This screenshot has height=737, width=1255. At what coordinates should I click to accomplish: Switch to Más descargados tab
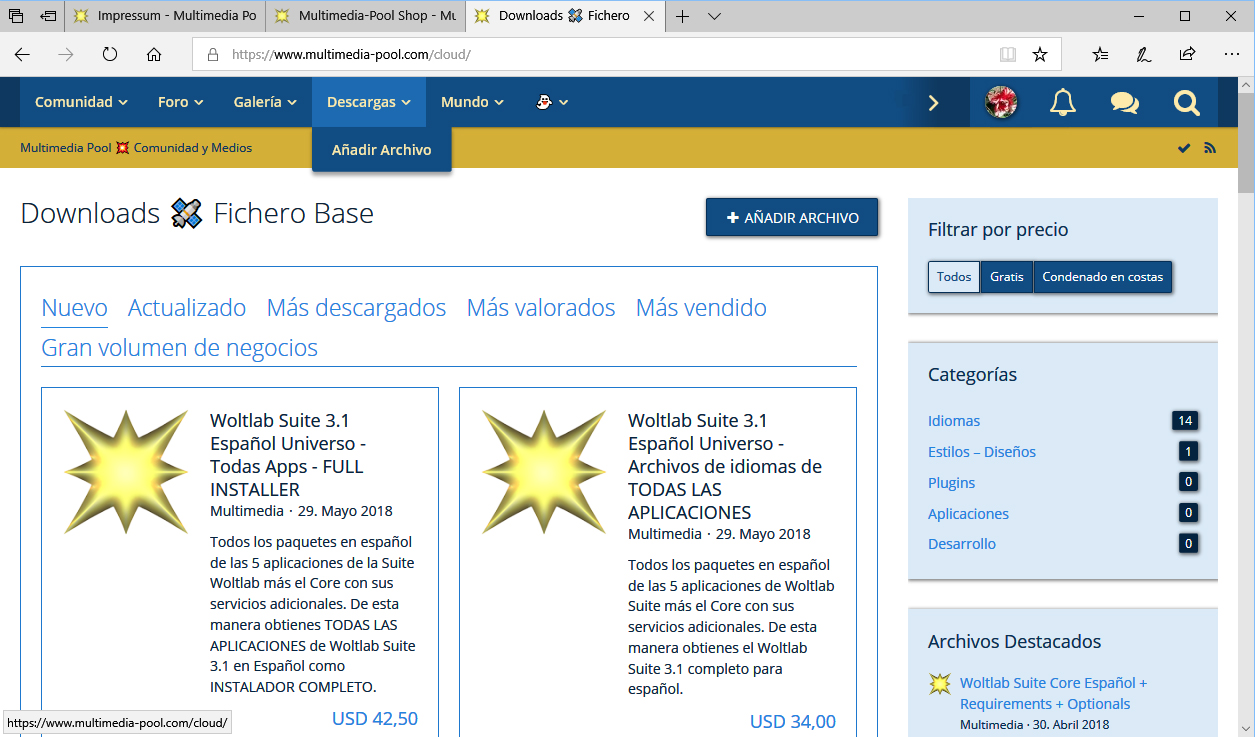coord(356,308)
